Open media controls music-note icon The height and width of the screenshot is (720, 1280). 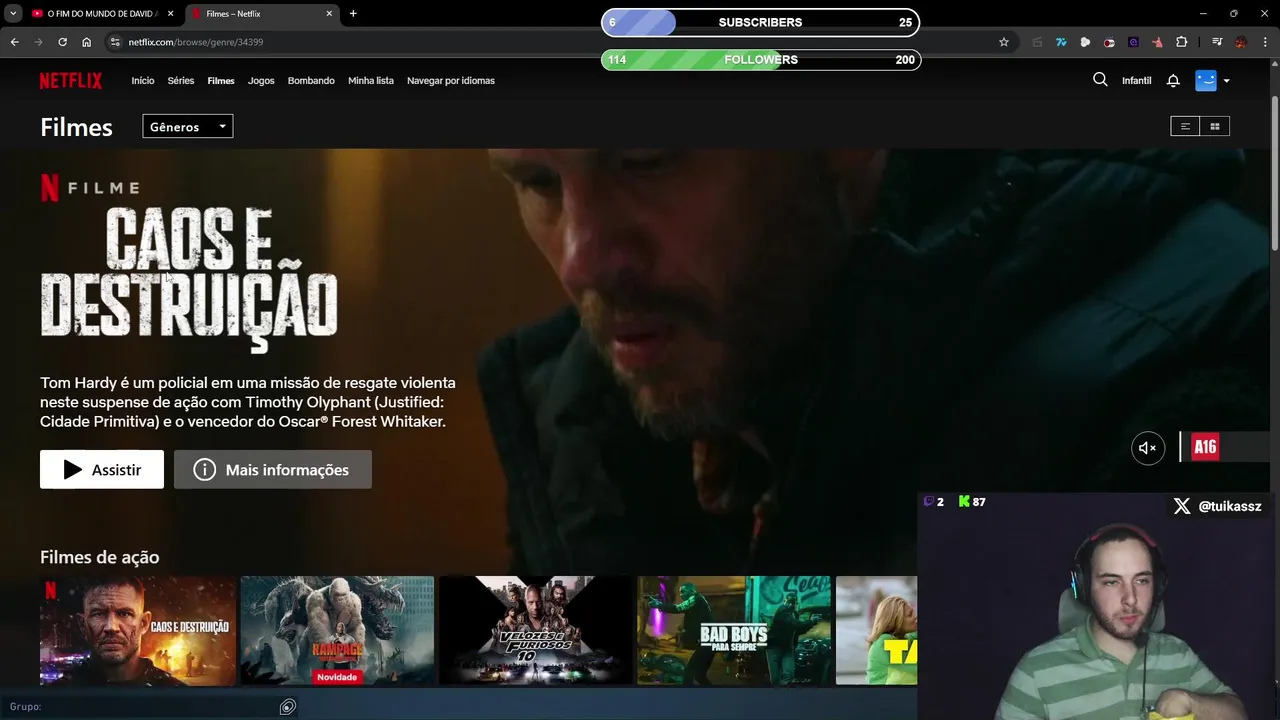(1217, 42)
